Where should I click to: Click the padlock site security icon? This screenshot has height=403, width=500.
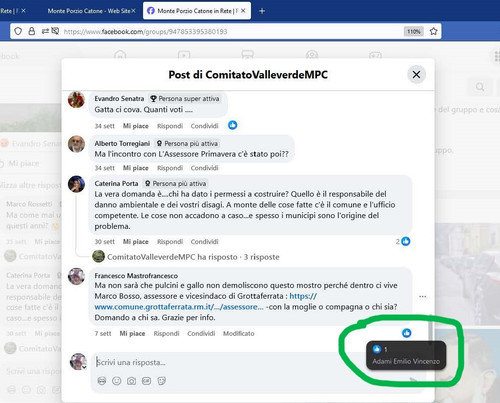click(31, 31)
